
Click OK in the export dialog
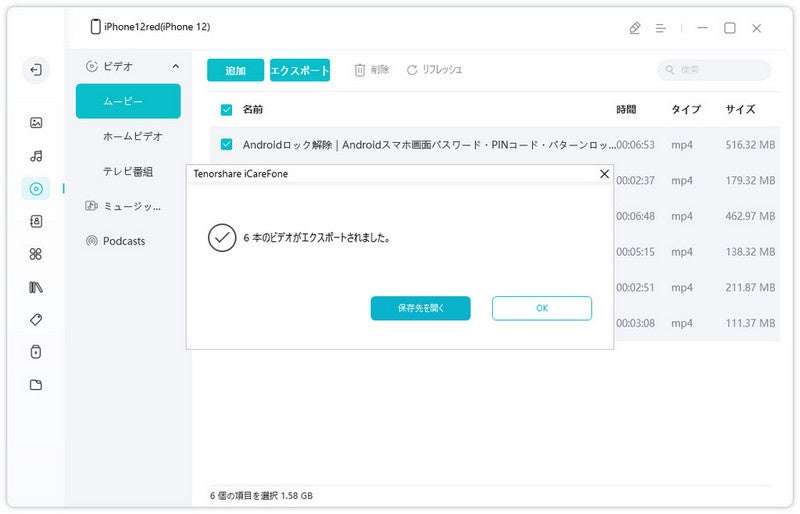coord(542,308)
